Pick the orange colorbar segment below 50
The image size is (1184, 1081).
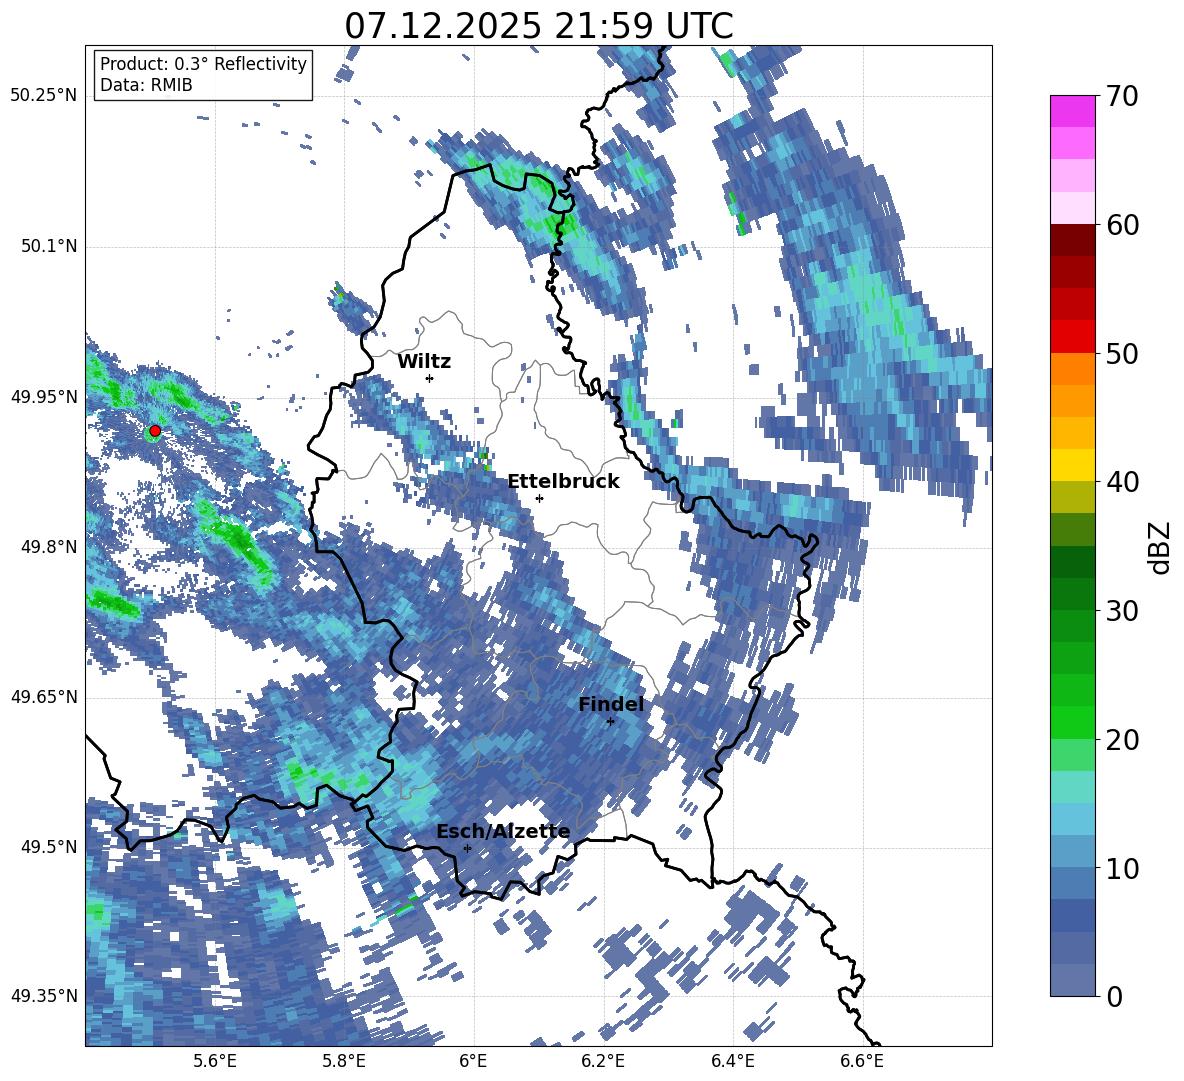[x=1072, y=369]
